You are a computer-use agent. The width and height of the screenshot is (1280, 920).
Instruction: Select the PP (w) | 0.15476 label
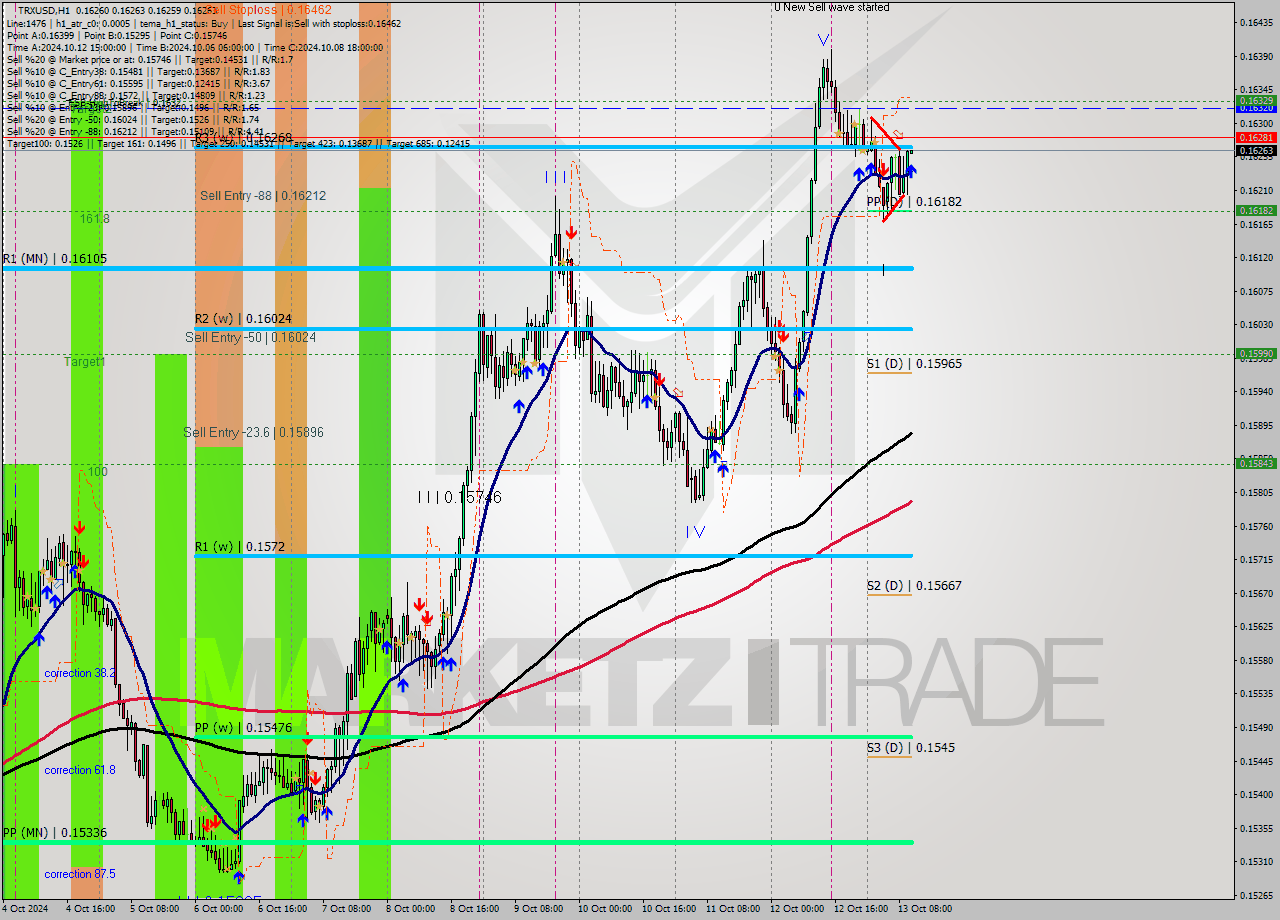243,728
